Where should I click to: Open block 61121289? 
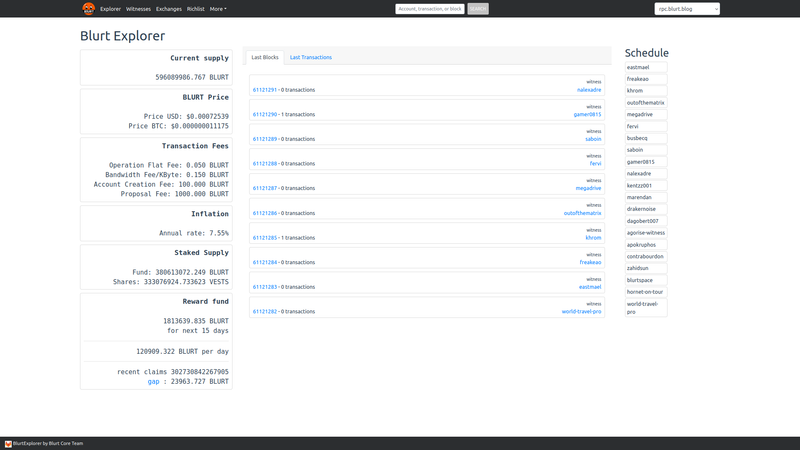pos(265,139)
